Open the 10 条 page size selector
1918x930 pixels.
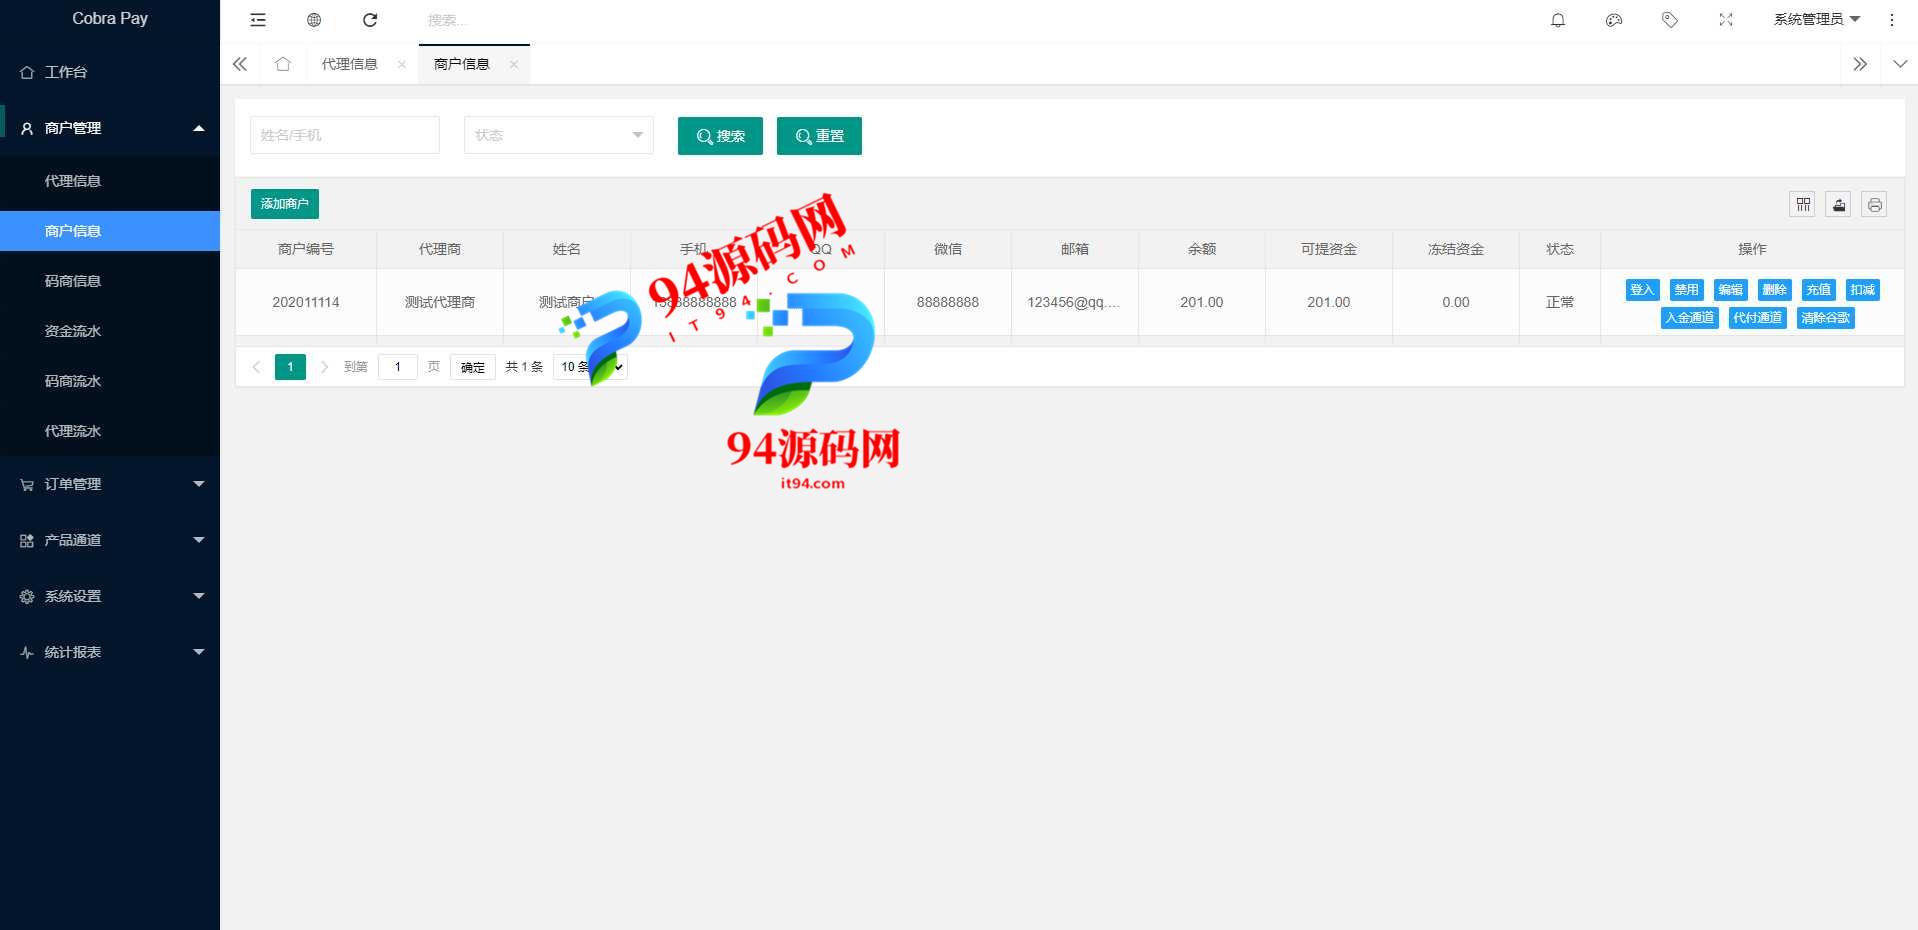[x=590, y=367]
